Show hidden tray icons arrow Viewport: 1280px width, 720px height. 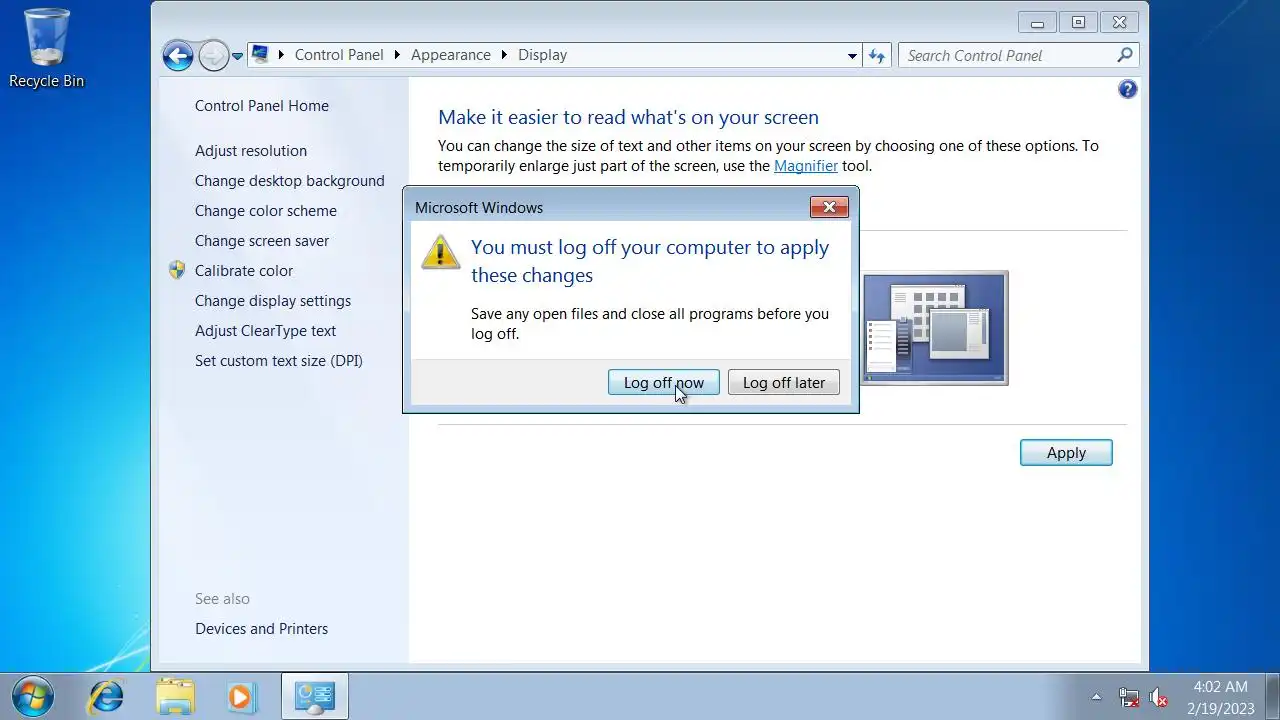(1097, 697)
